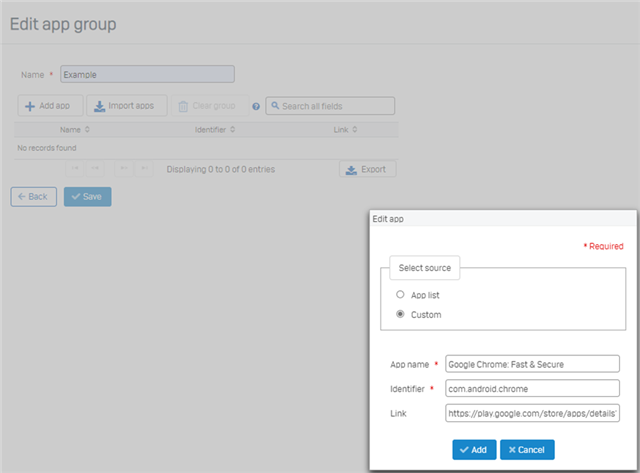Click the Import apps button
This screenshot has width=640, height=473.
(127, 106)
